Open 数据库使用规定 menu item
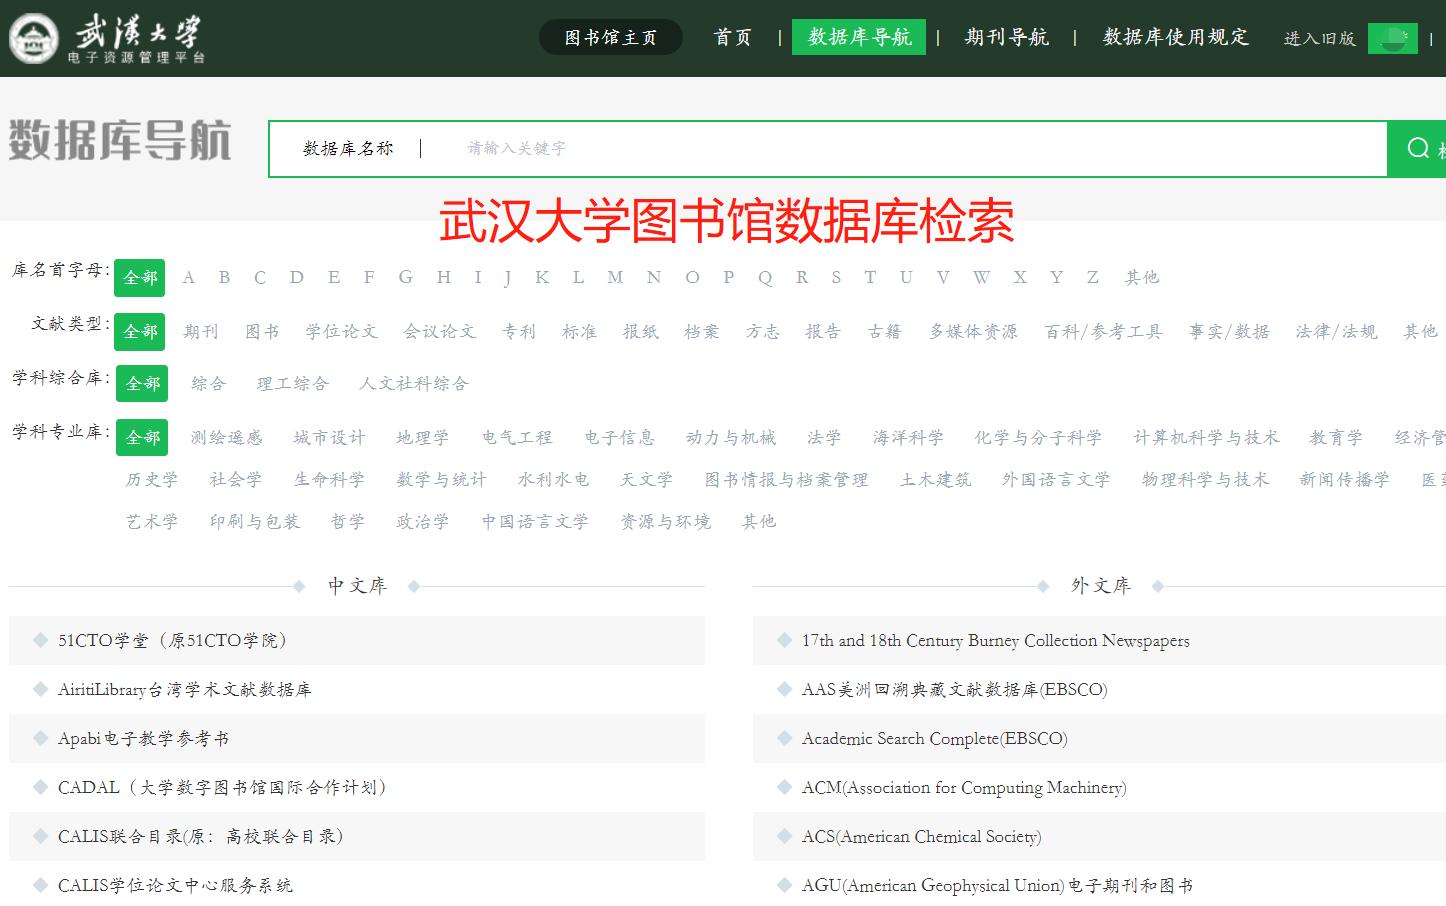This screenshot has height=906, width=1446. tap(1176, 37)
